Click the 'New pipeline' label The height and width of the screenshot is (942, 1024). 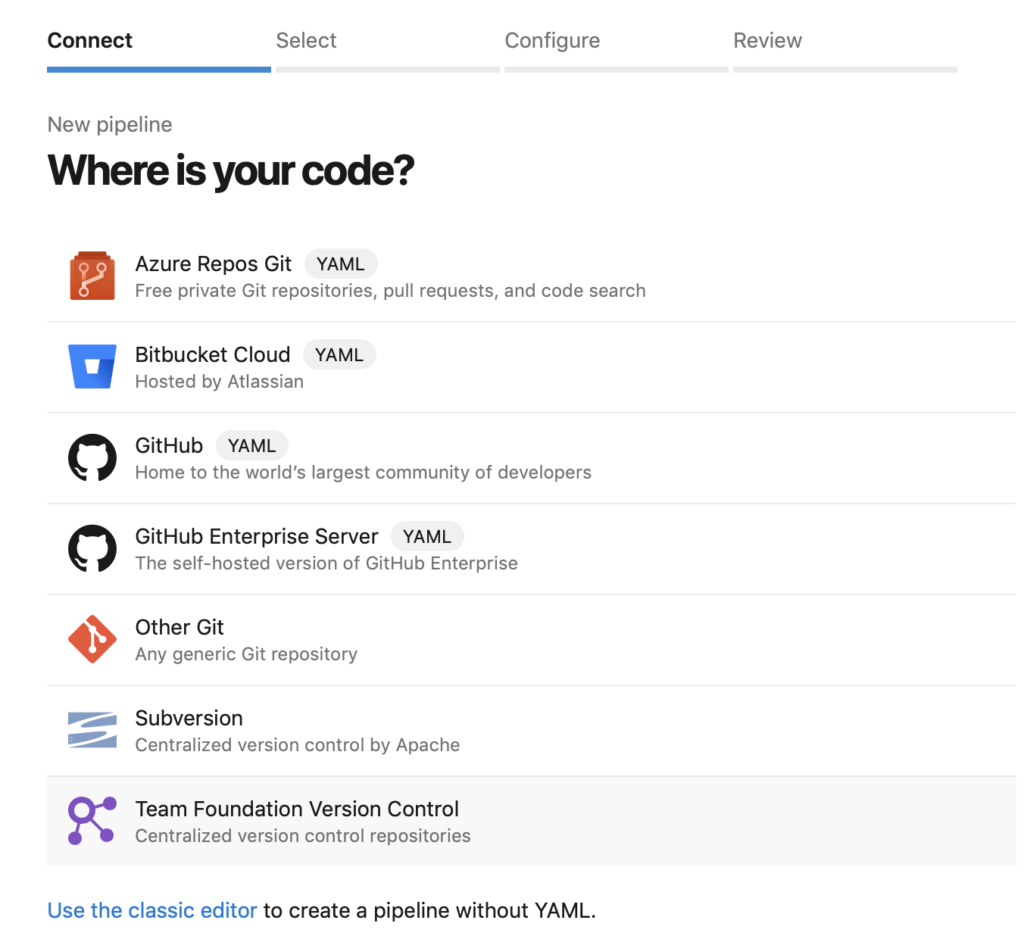click(110, 124)
